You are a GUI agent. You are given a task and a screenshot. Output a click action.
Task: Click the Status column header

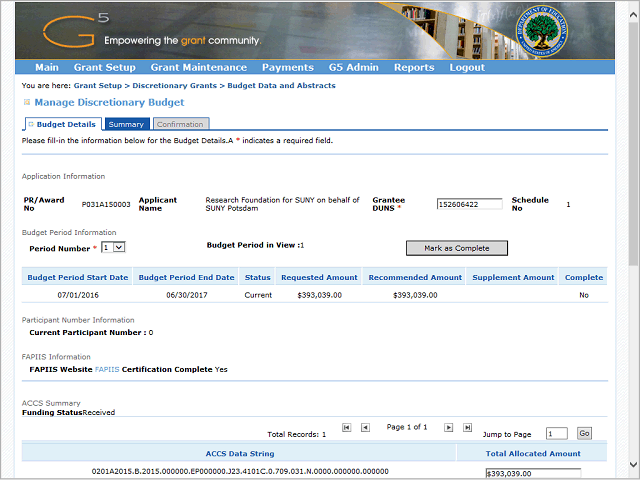point(258,278)
